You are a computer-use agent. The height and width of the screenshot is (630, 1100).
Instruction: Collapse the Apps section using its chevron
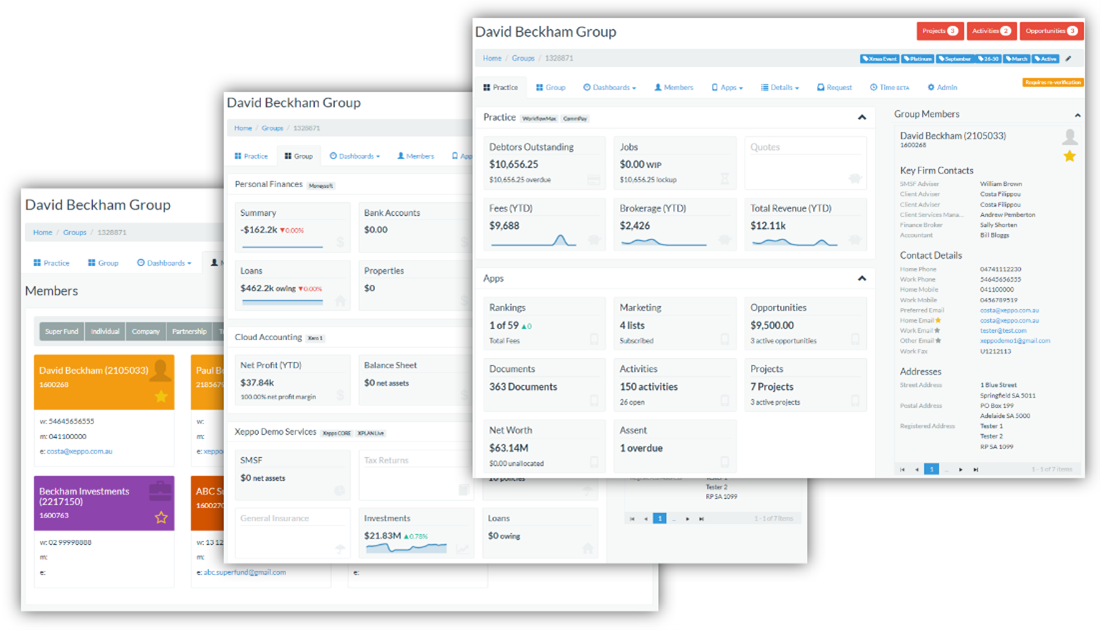pos(862,279)
